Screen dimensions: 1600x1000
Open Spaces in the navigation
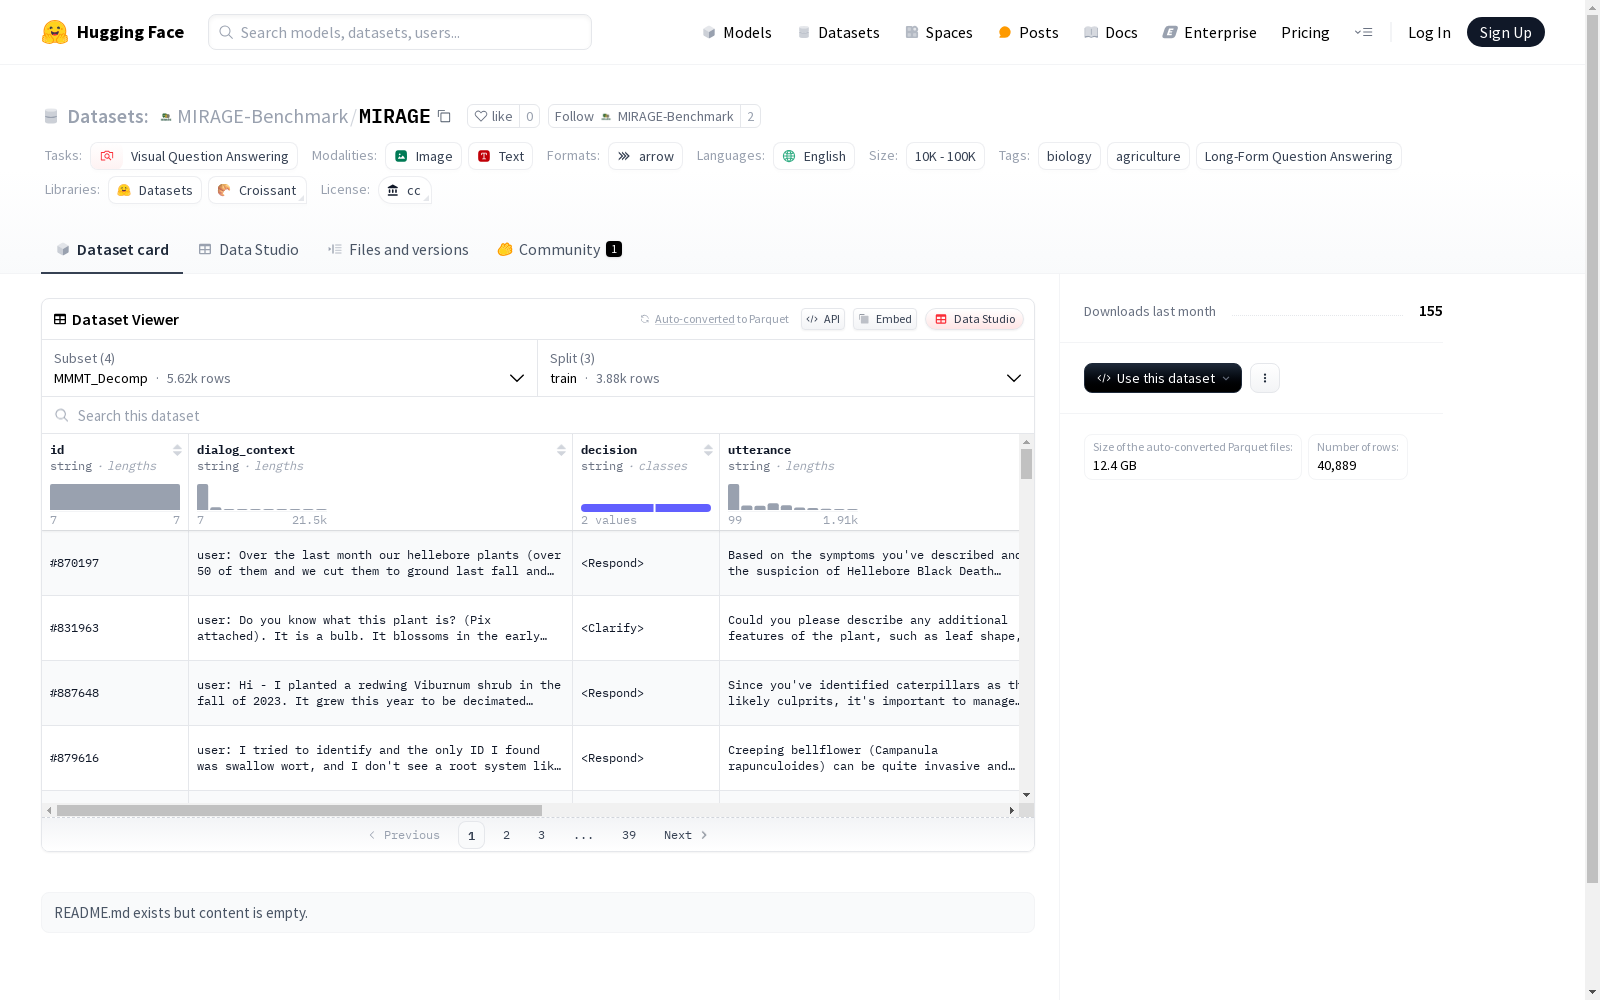939,32
